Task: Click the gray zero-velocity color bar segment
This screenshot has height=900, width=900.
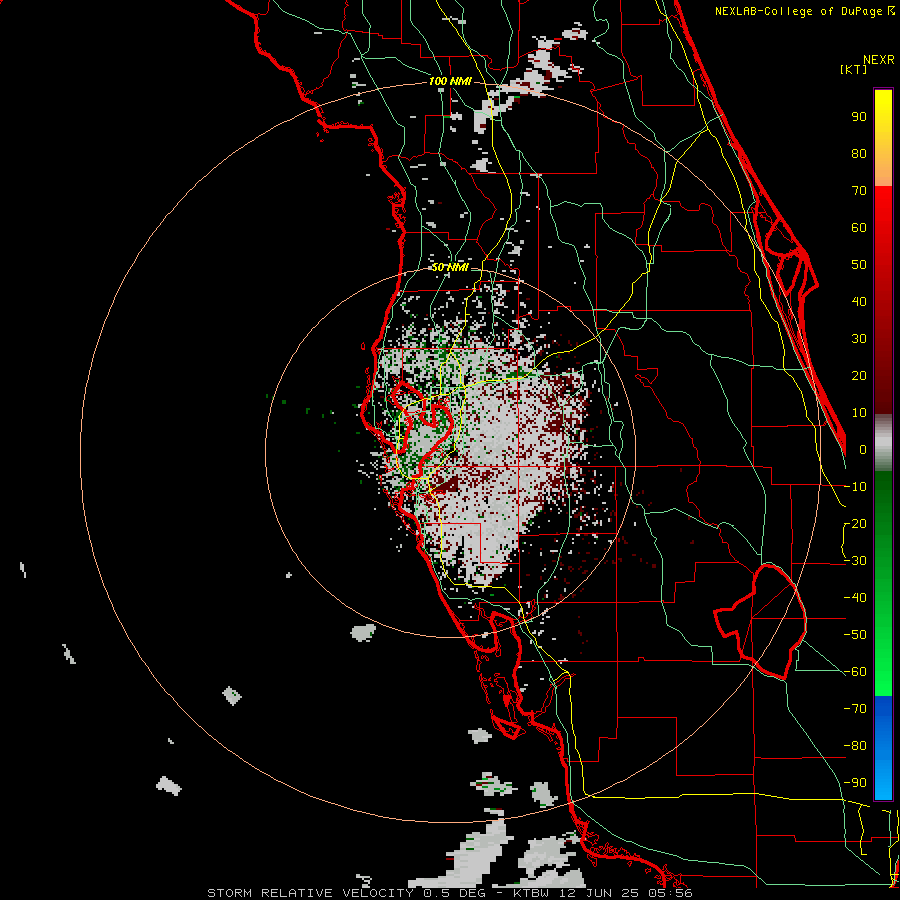Action: 883,443
